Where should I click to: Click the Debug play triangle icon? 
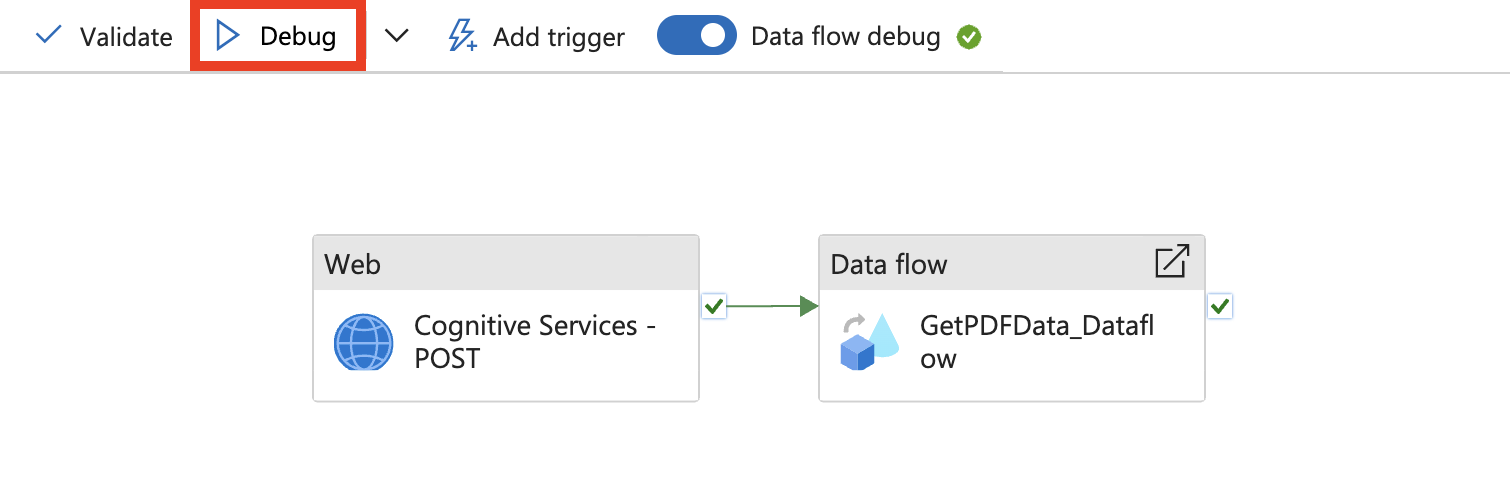point(228,37)
